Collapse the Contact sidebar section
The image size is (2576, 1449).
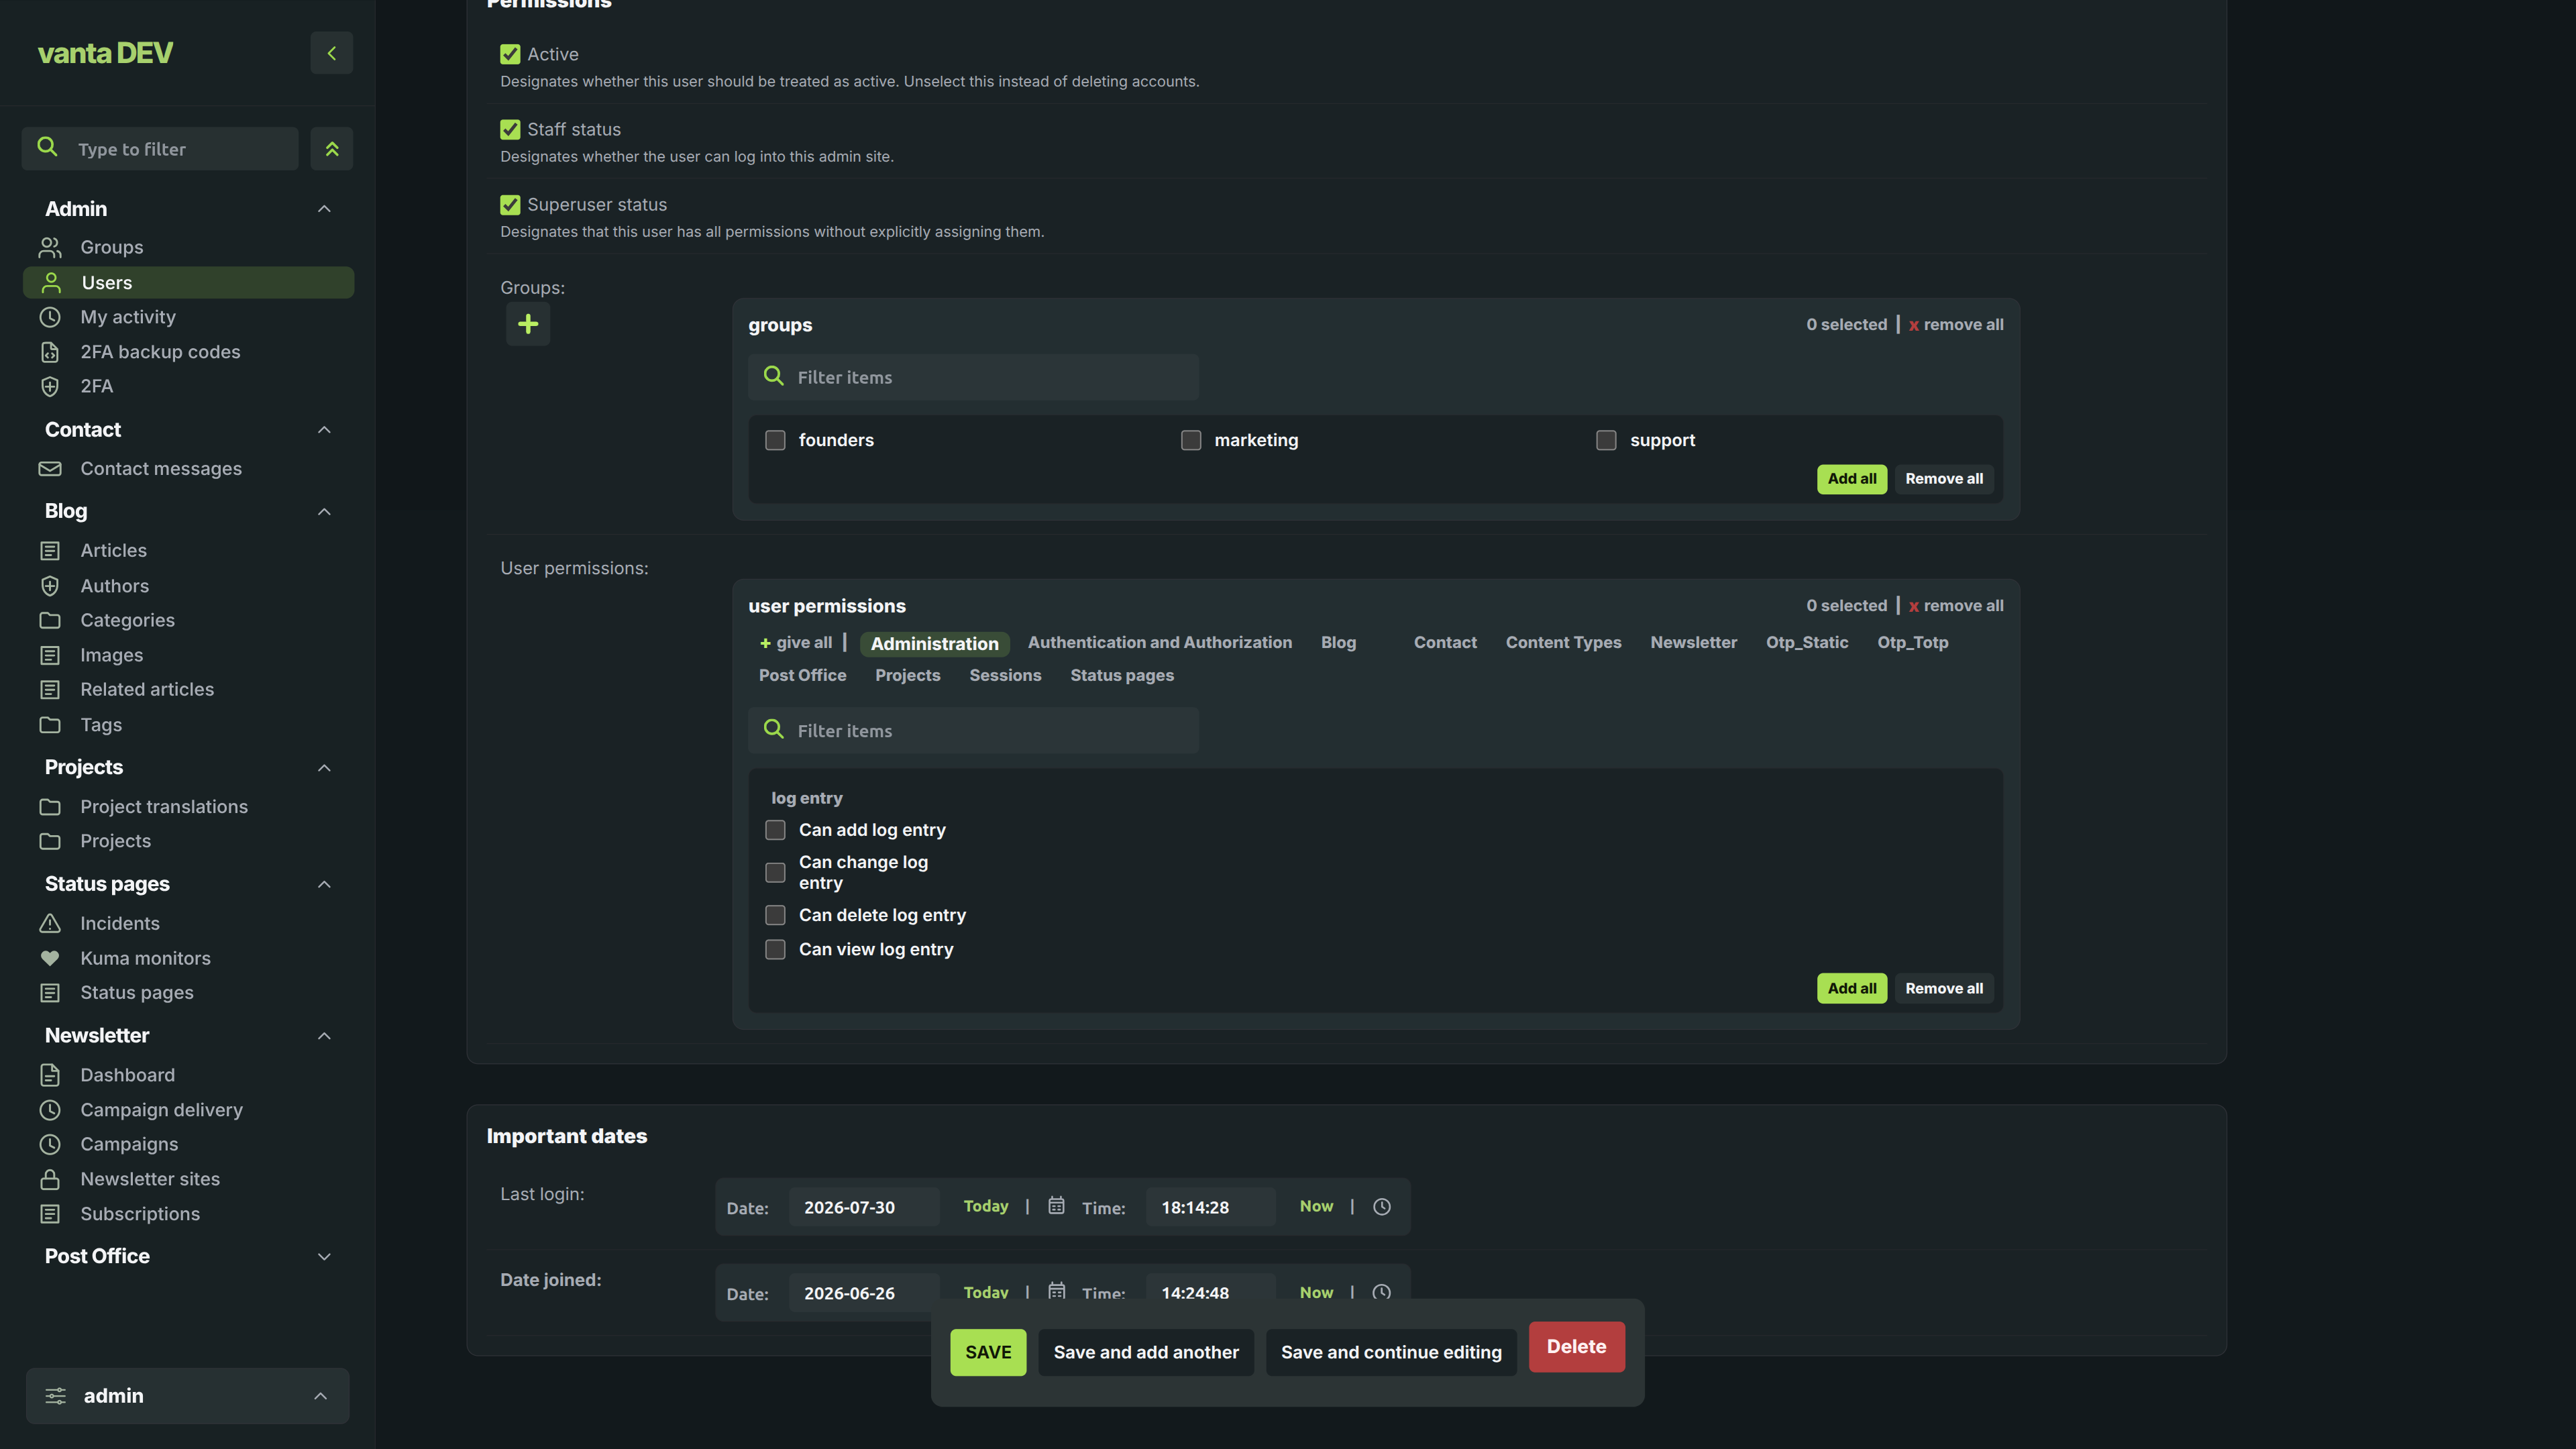[324, 430]
